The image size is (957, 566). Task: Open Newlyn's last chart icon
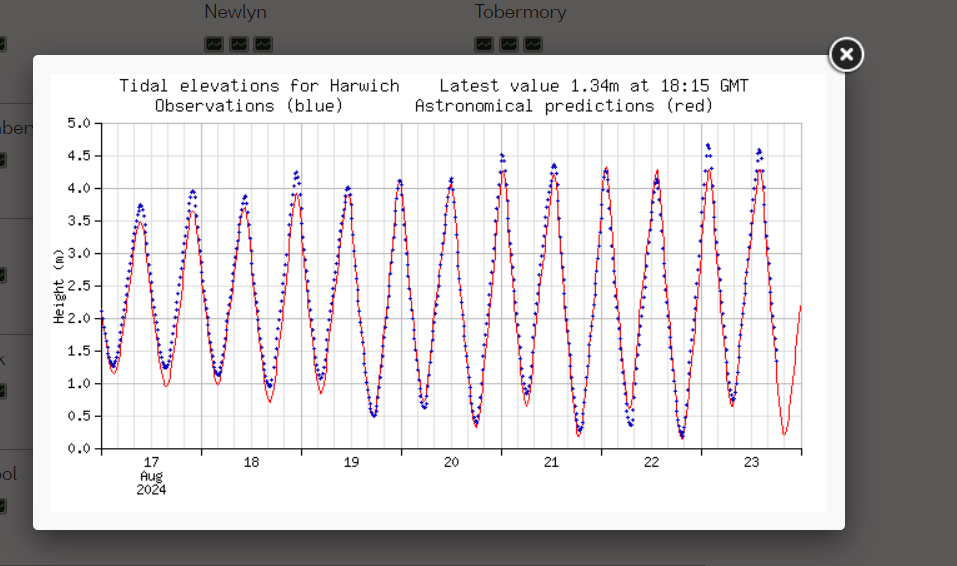(x=263, y=44)
